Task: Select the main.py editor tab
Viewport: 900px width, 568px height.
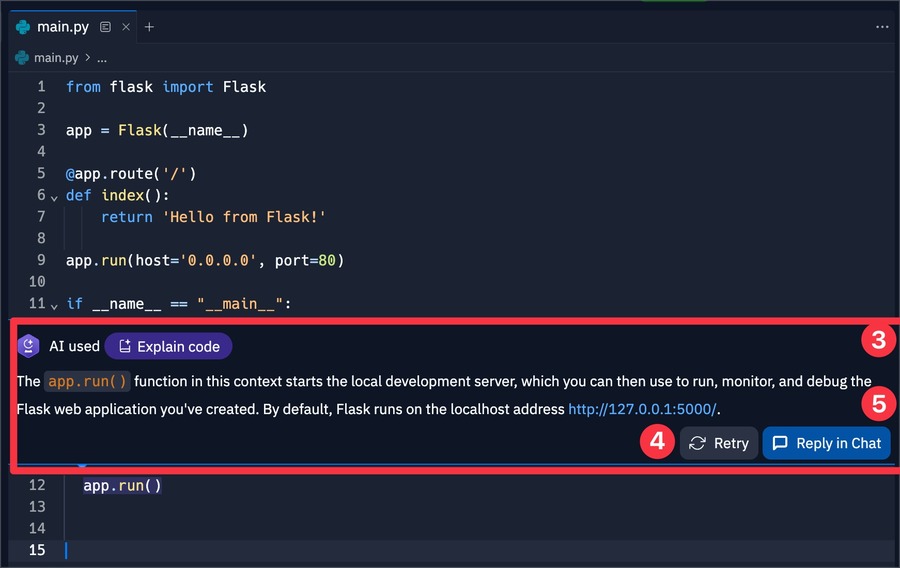Action: [63, 27]
